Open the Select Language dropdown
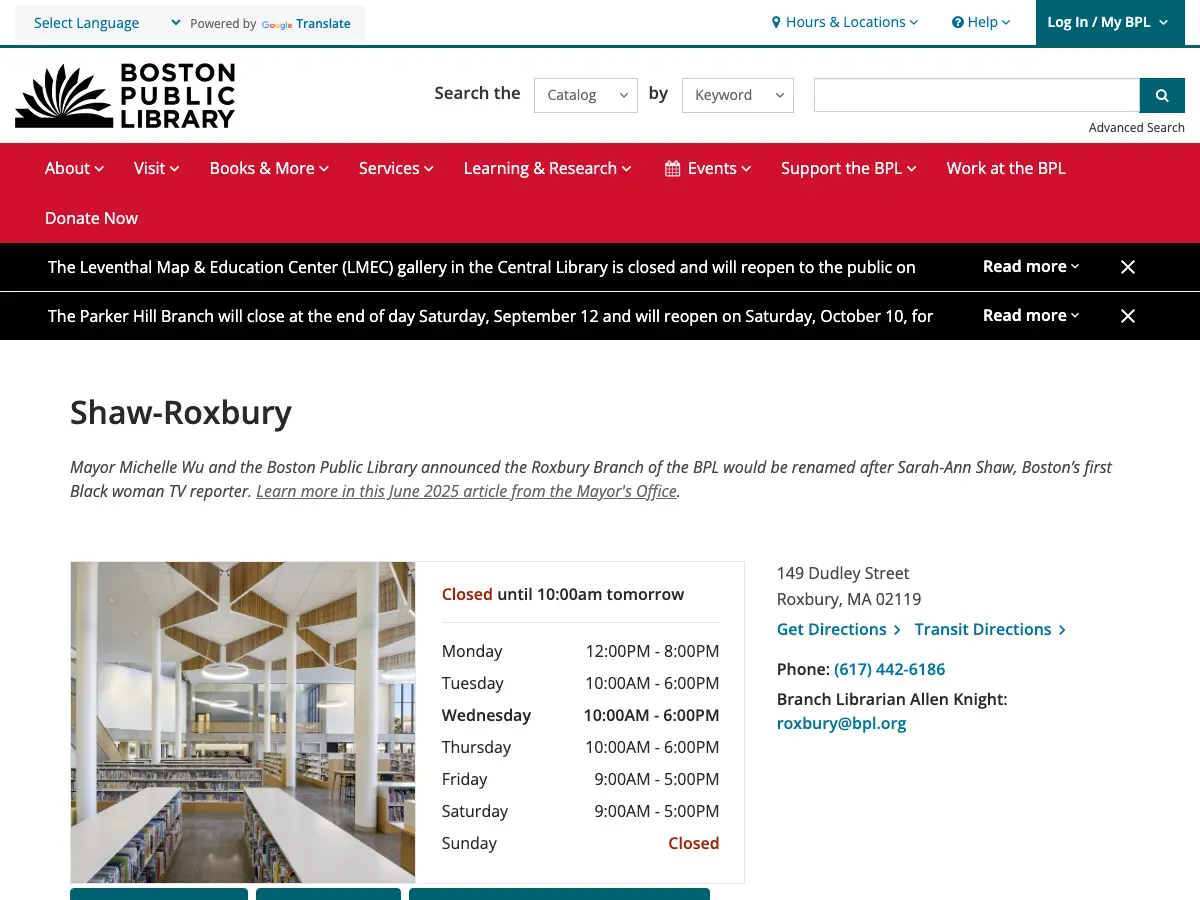The image size is (1200, 900). click(107, 23)
